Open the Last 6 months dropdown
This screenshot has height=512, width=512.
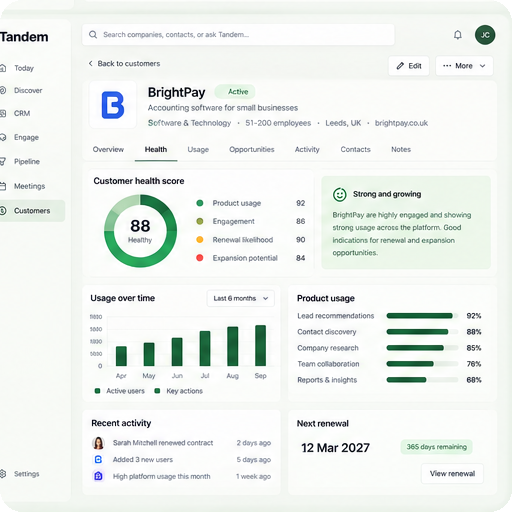click(241, 298)
